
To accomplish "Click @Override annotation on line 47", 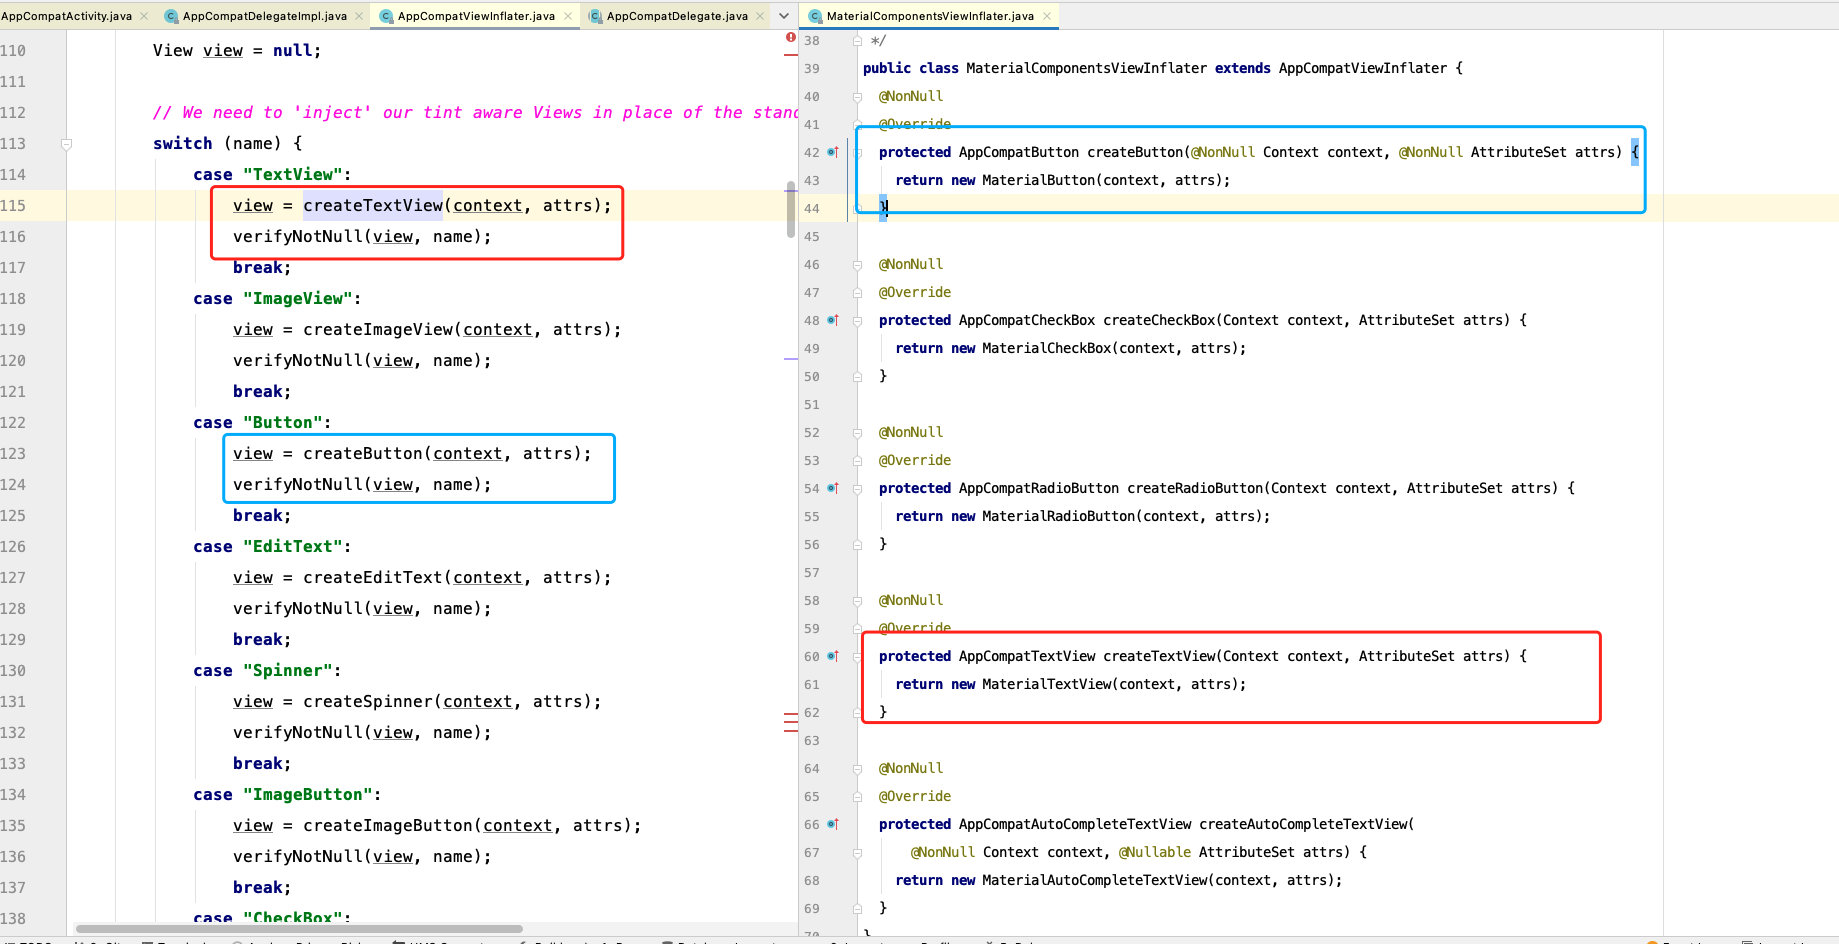I will pos(915,292).
